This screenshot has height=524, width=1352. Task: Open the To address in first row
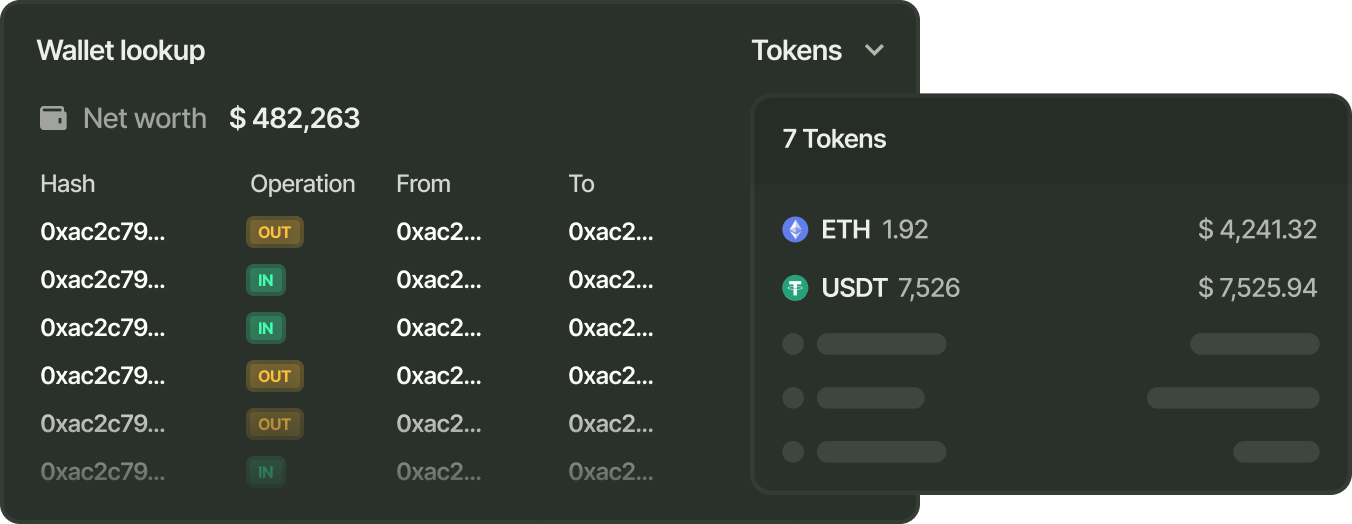(610, 233)
